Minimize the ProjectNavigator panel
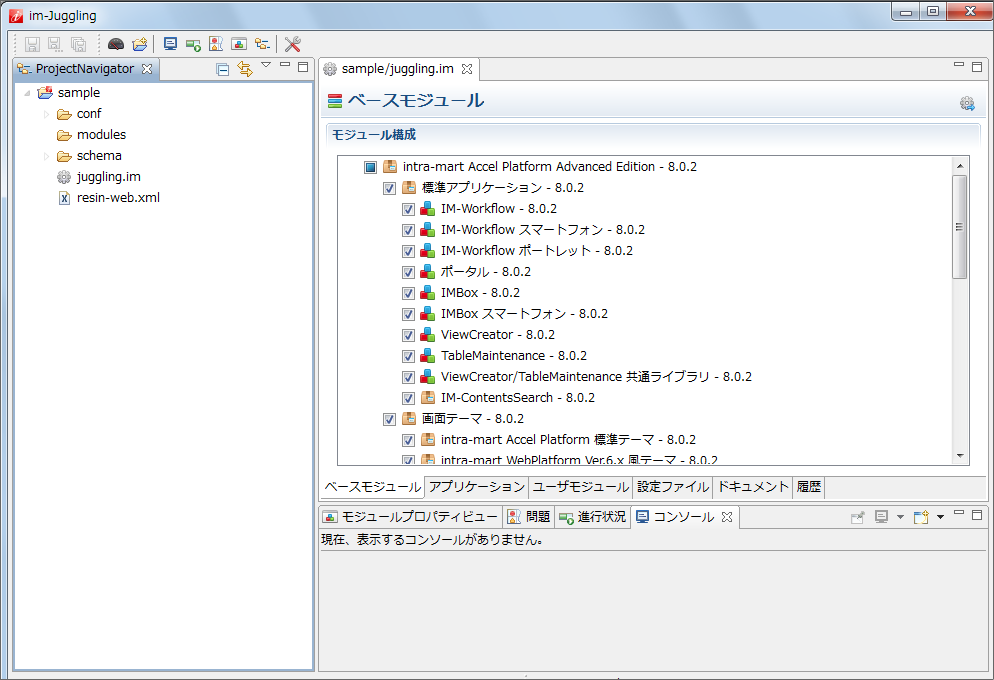This screenshot has width=994, height=680. [285, 65]
